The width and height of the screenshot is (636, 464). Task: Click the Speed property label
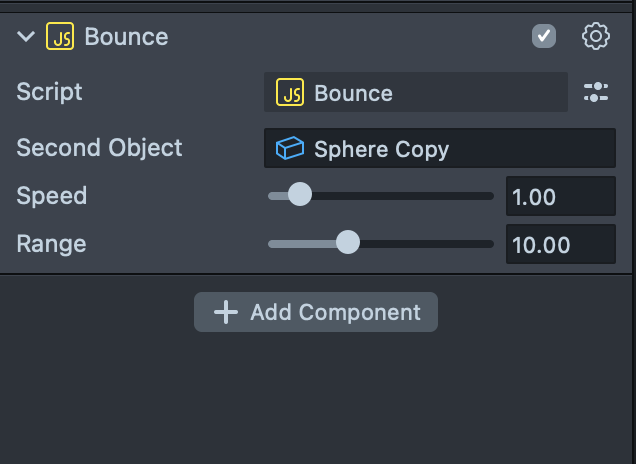click(x=51, y=195)
